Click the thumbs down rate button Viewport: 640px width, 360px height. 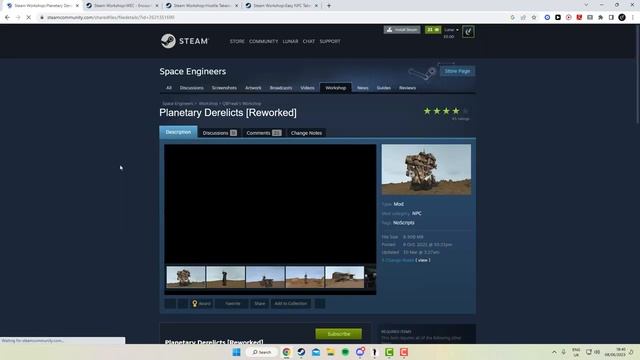coord(182,304)
